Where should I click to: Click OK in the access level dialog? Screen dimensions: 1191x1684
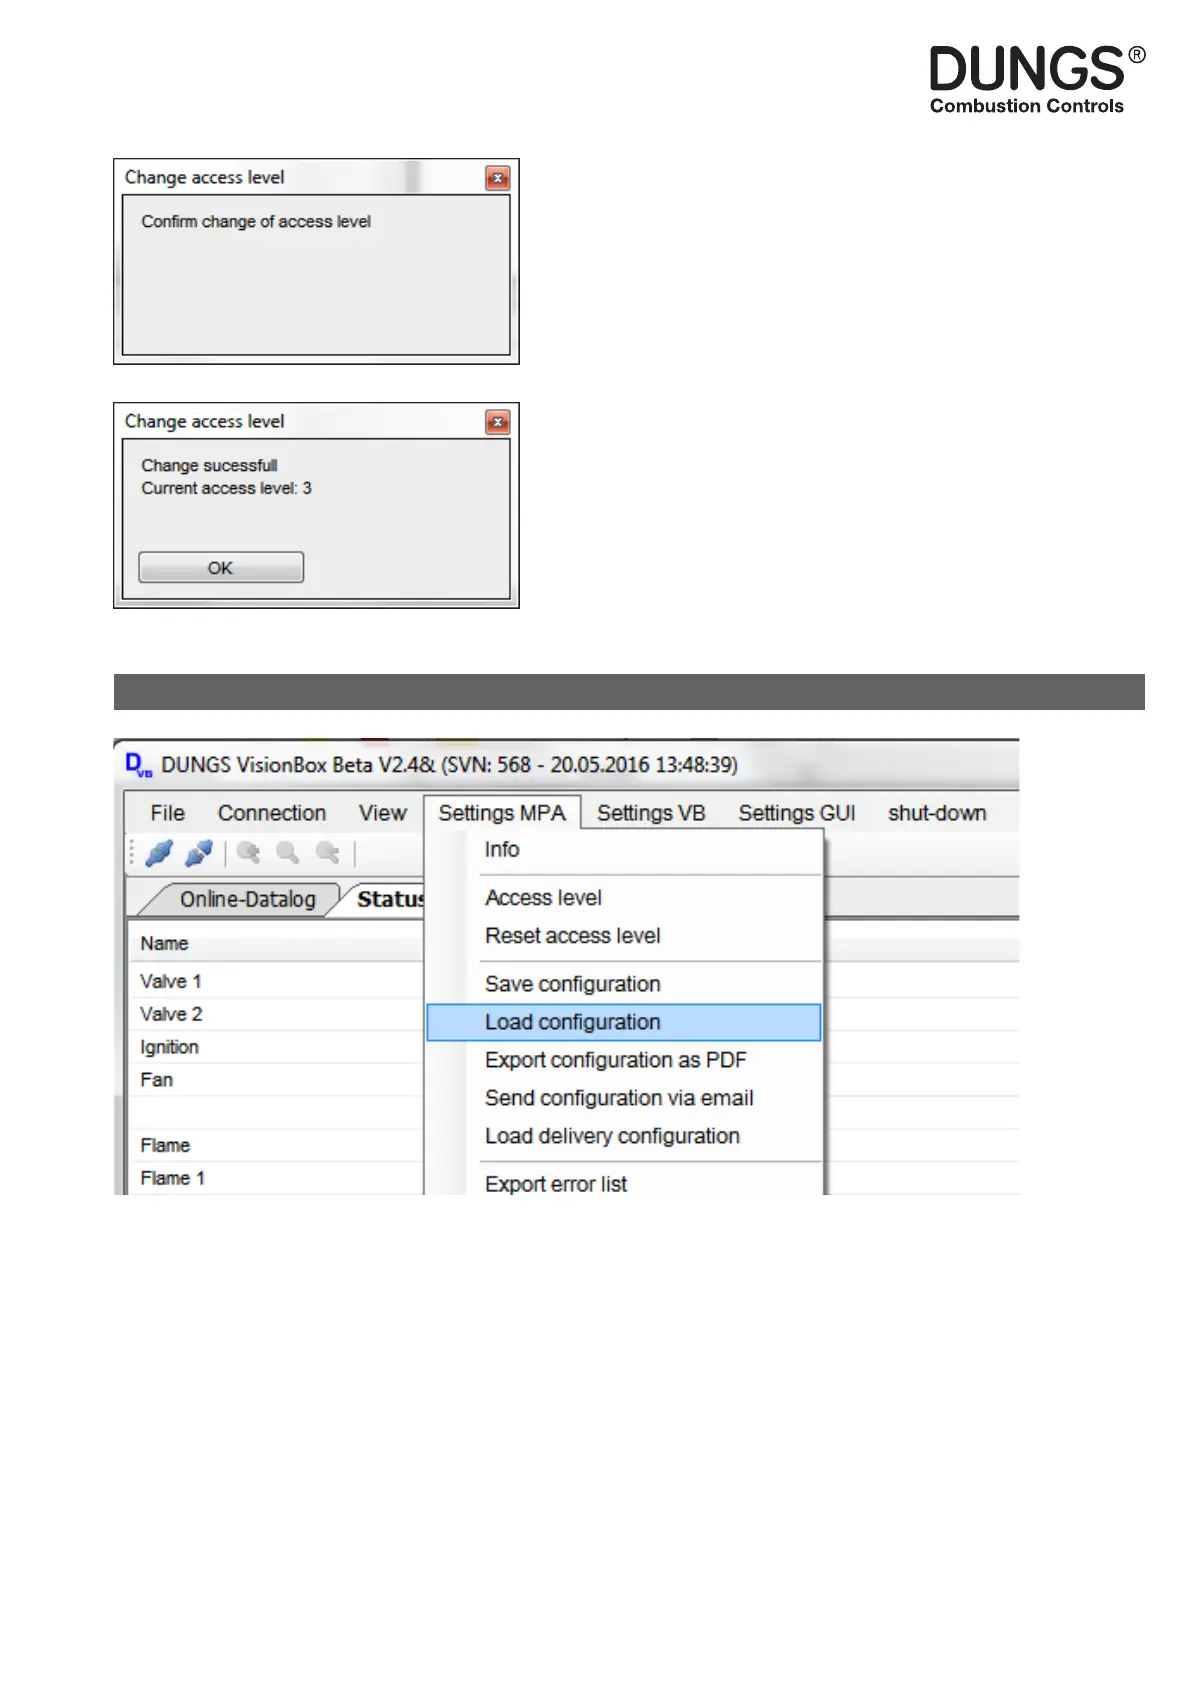[x=221, y=567]
